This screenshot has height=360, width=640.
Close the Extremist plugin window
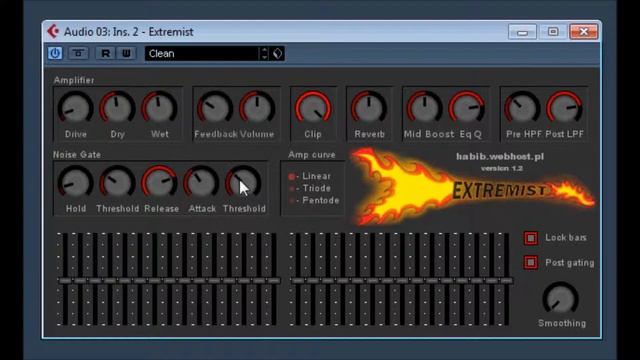click(x=584, y=32)
